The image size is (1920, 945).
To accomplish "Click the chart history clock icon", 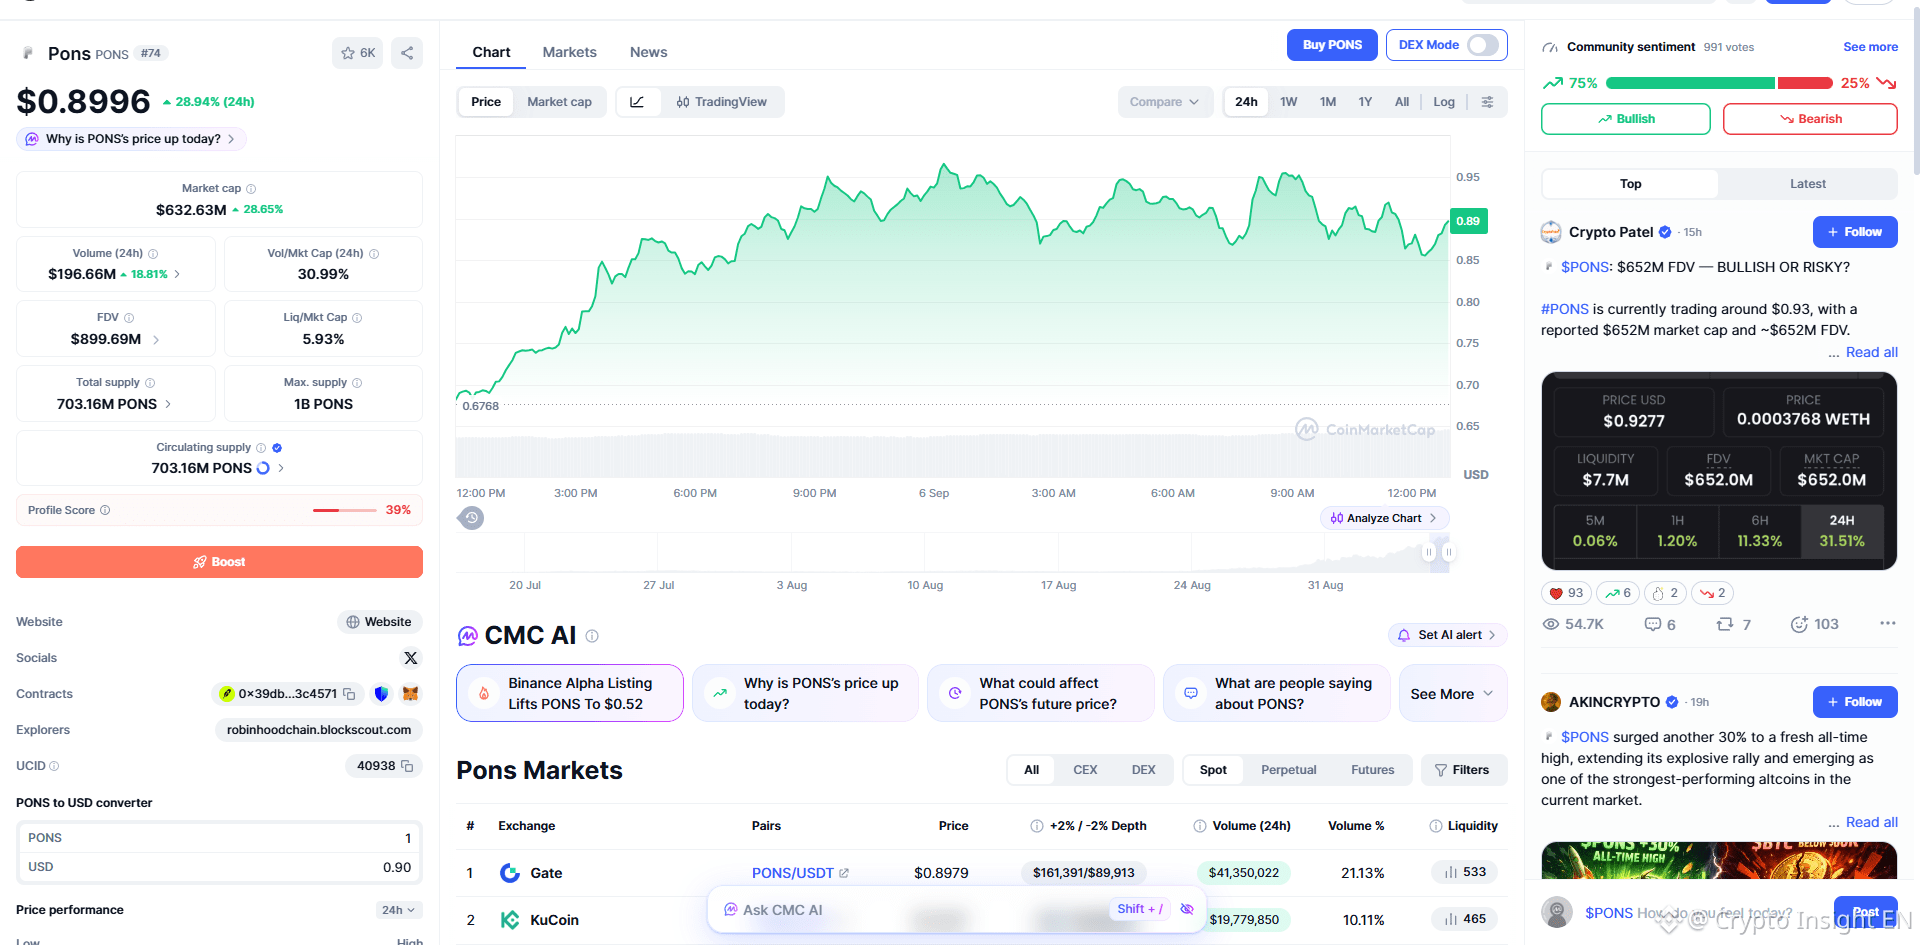I will 471,518.
